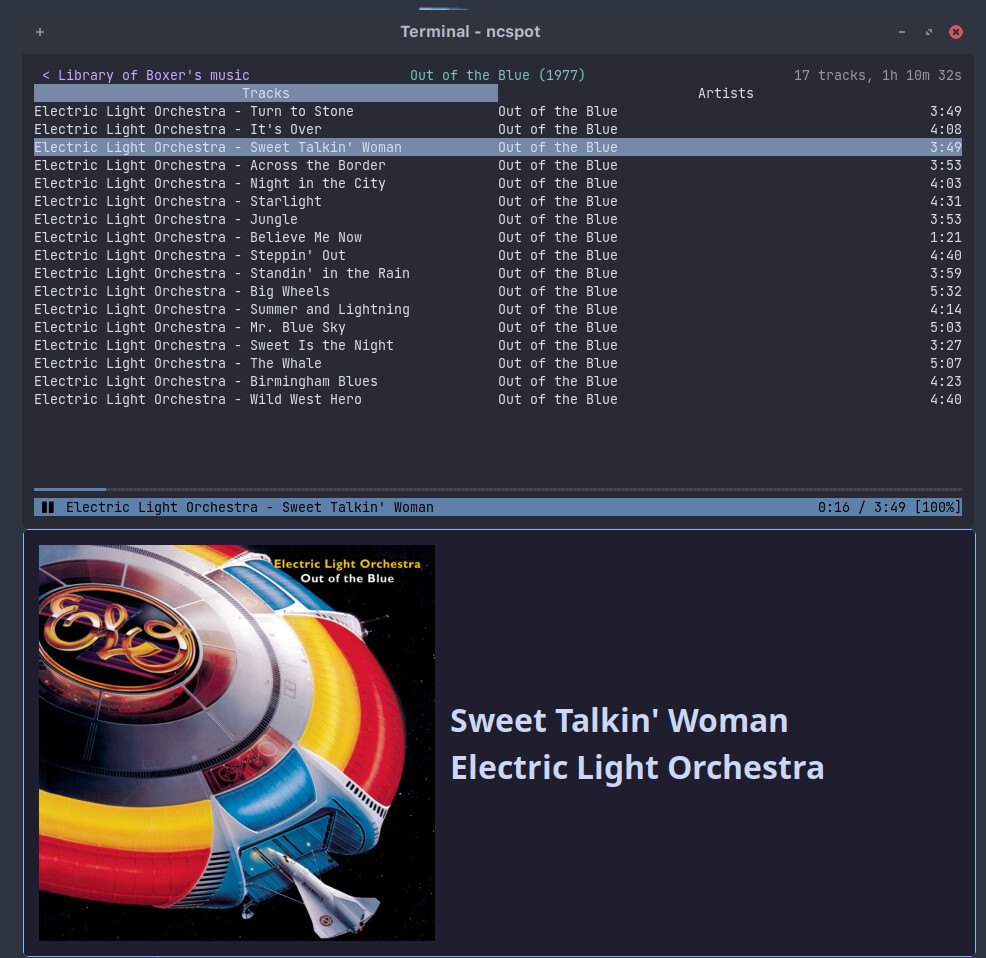The height and width of the screenshot is (958, 986).
Task: Select track The Whale
Action: [x=497, y=364]
